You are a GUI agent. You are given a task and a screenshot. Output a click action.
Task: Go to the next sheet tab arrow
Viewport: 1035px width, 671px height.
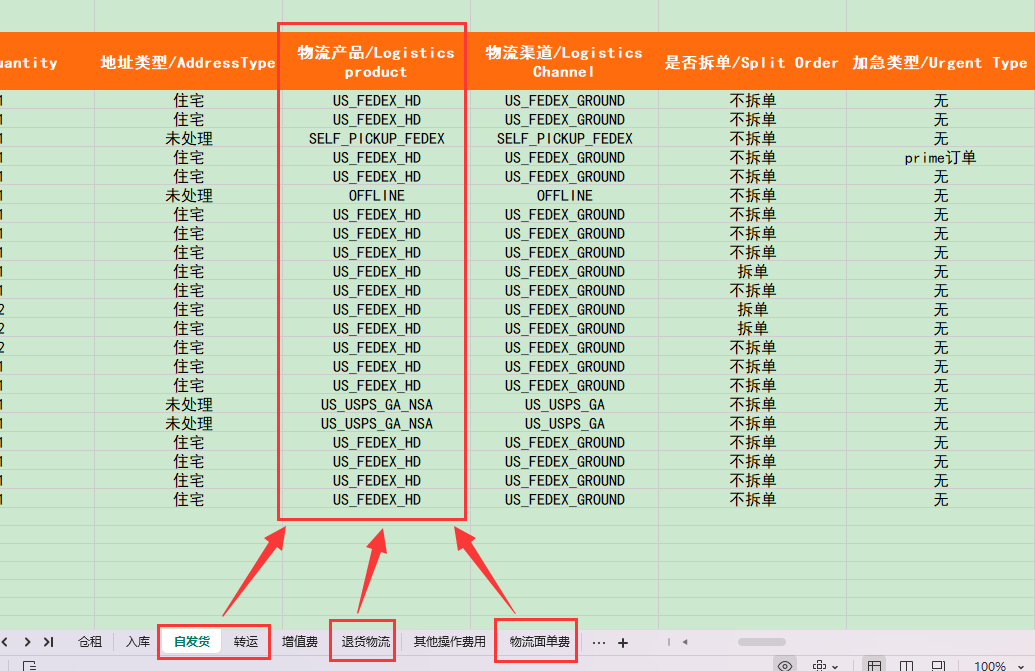tap(27, 641)
